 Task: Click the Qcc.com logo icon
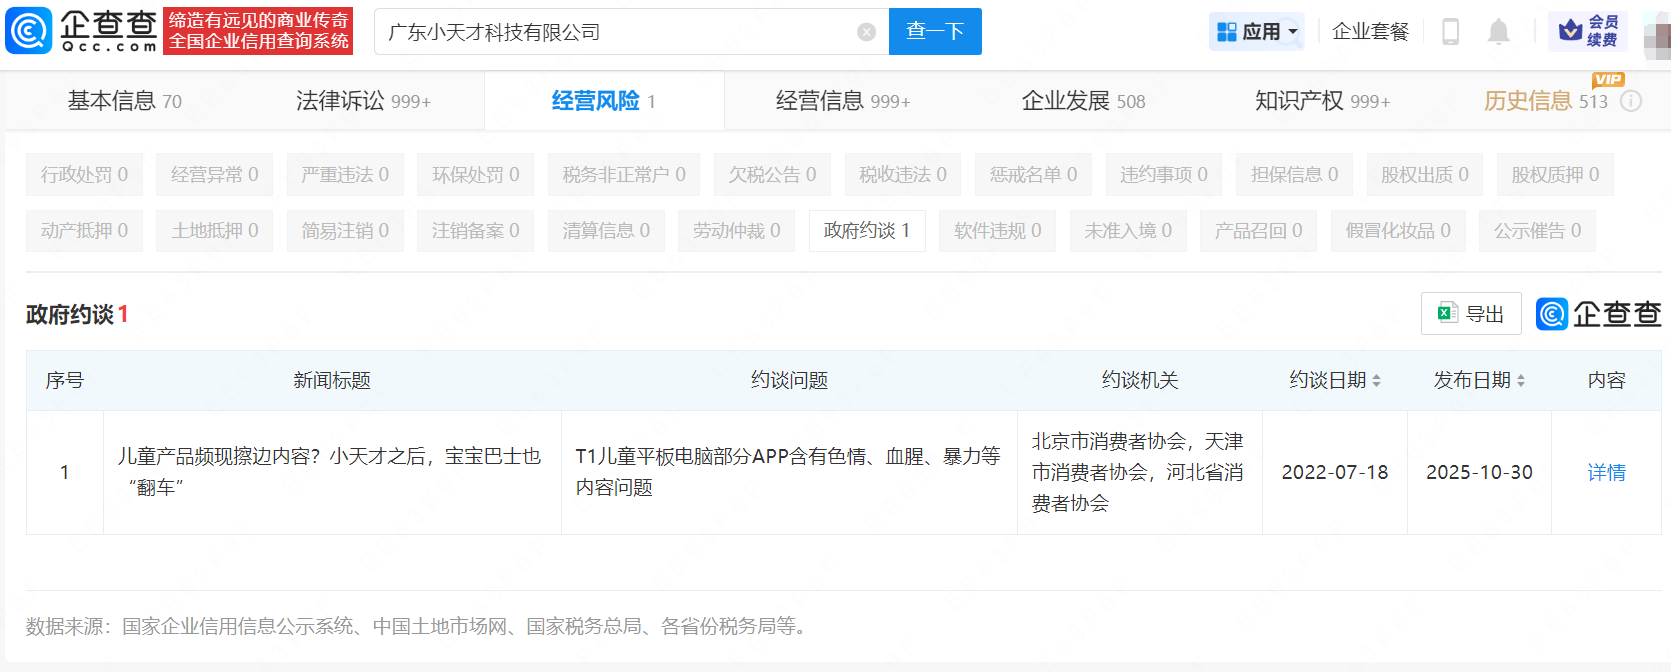(x=29, y=31)
